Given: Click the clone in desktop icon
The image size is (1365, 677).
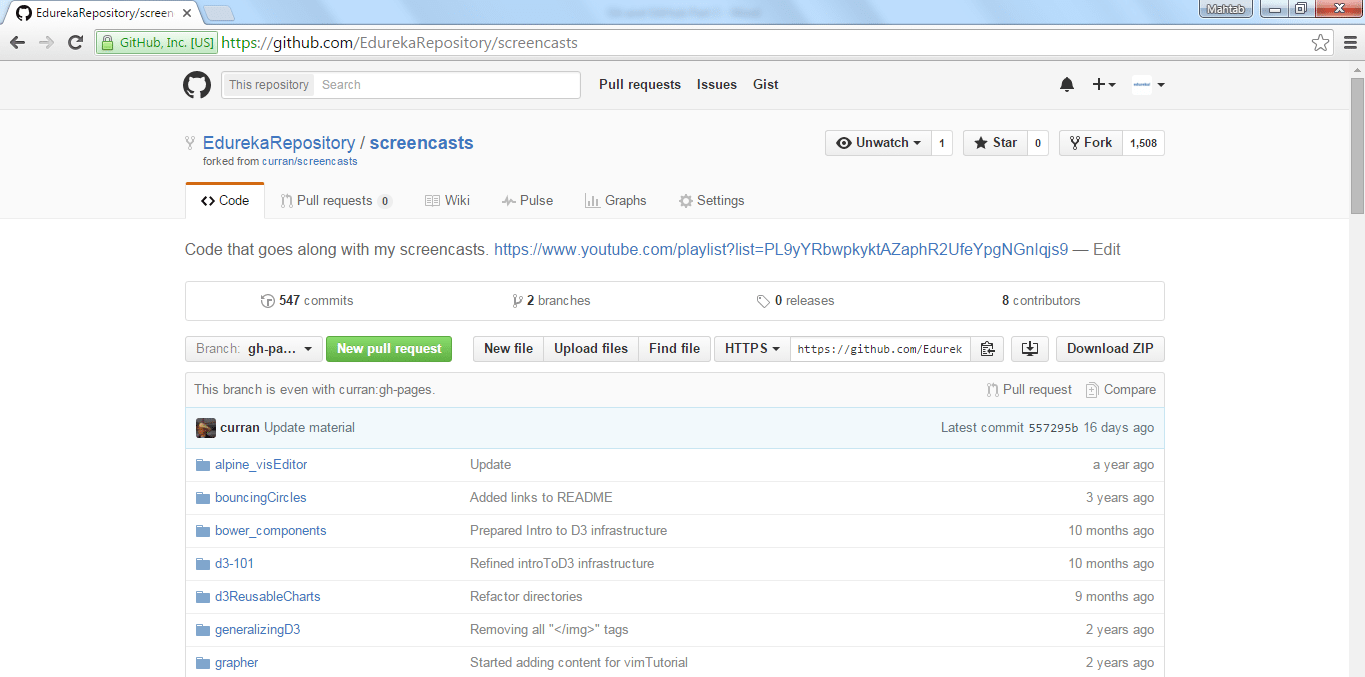Looking at the screenshot, I should click(1030, 349).
